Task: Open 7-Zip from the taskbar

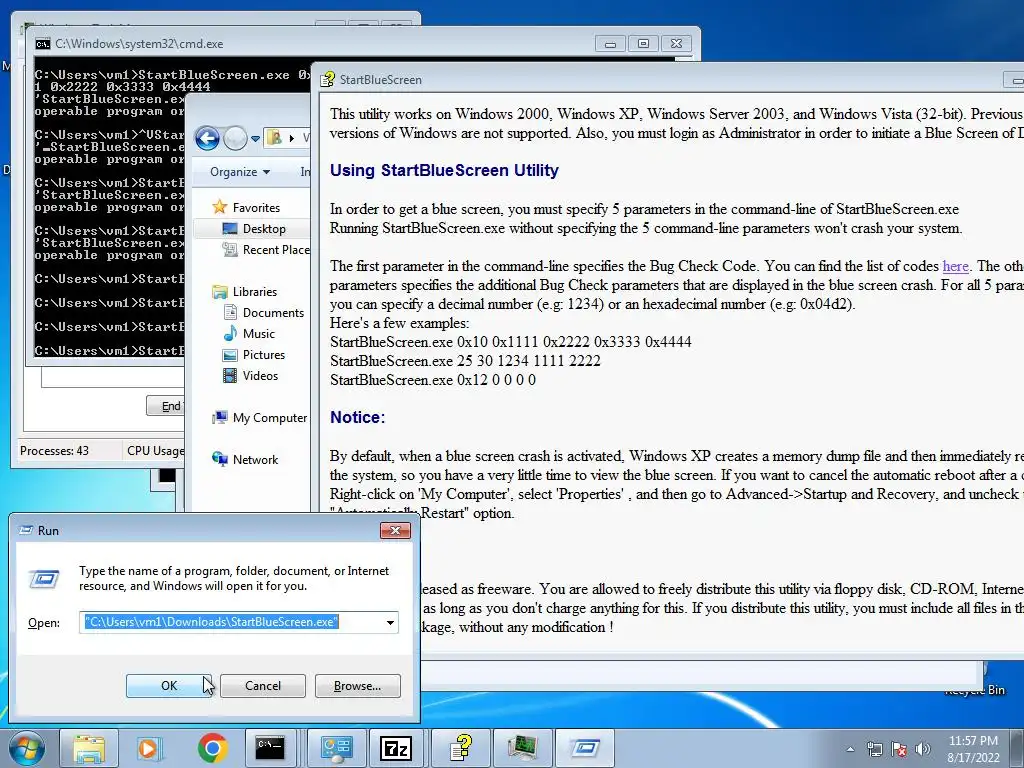Action: pos(396,748)
